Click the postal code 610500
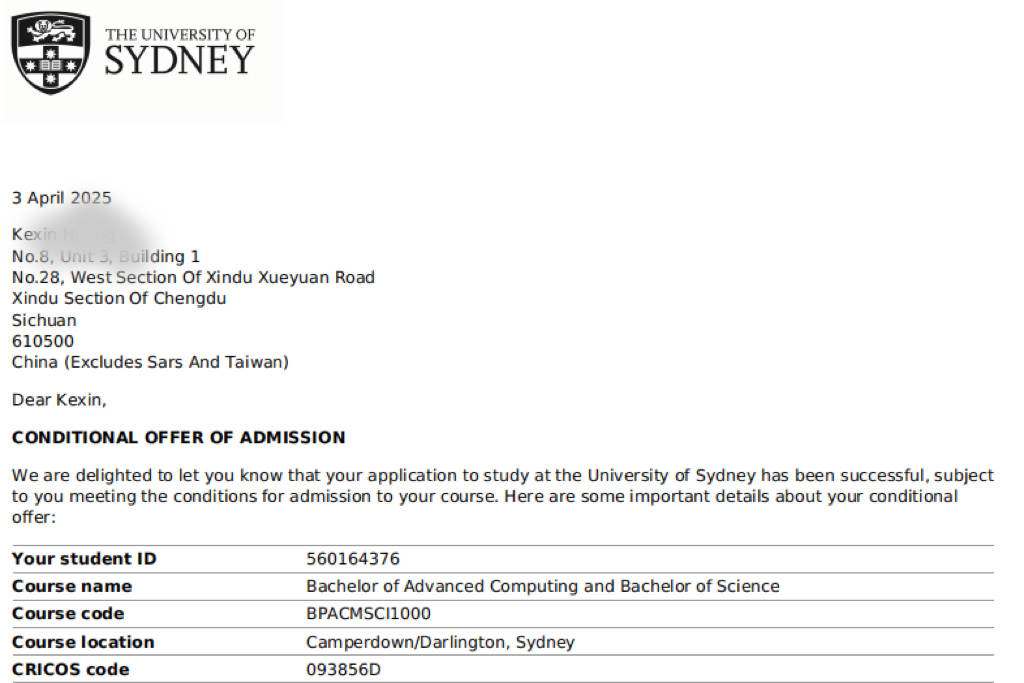Screen dimensions: 1024x683 coord(43,341)
